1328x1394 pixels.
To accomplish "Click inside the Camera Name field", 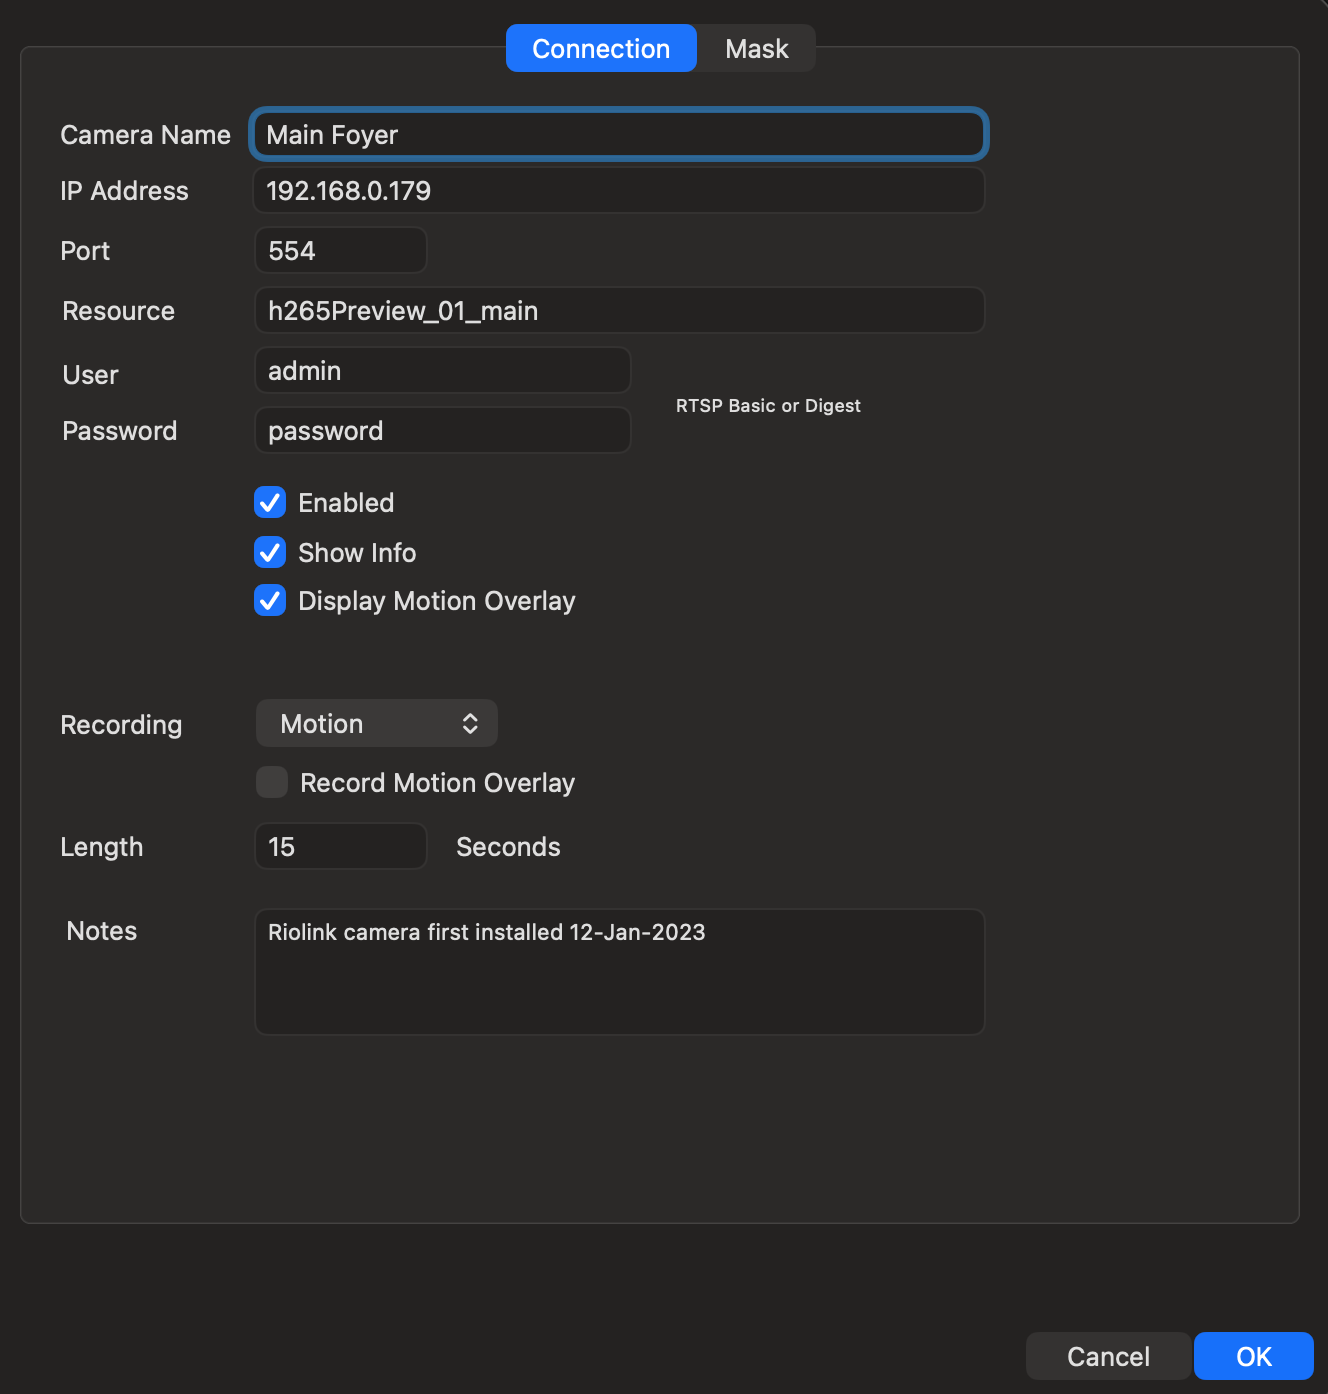I will [x=618, y=134].
